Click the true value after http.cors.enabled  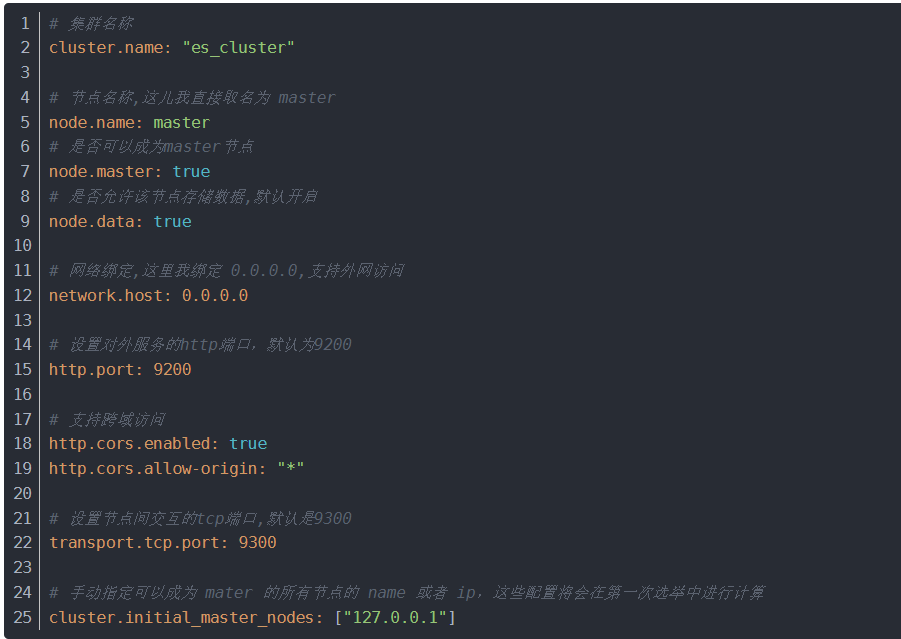[248, 444]
